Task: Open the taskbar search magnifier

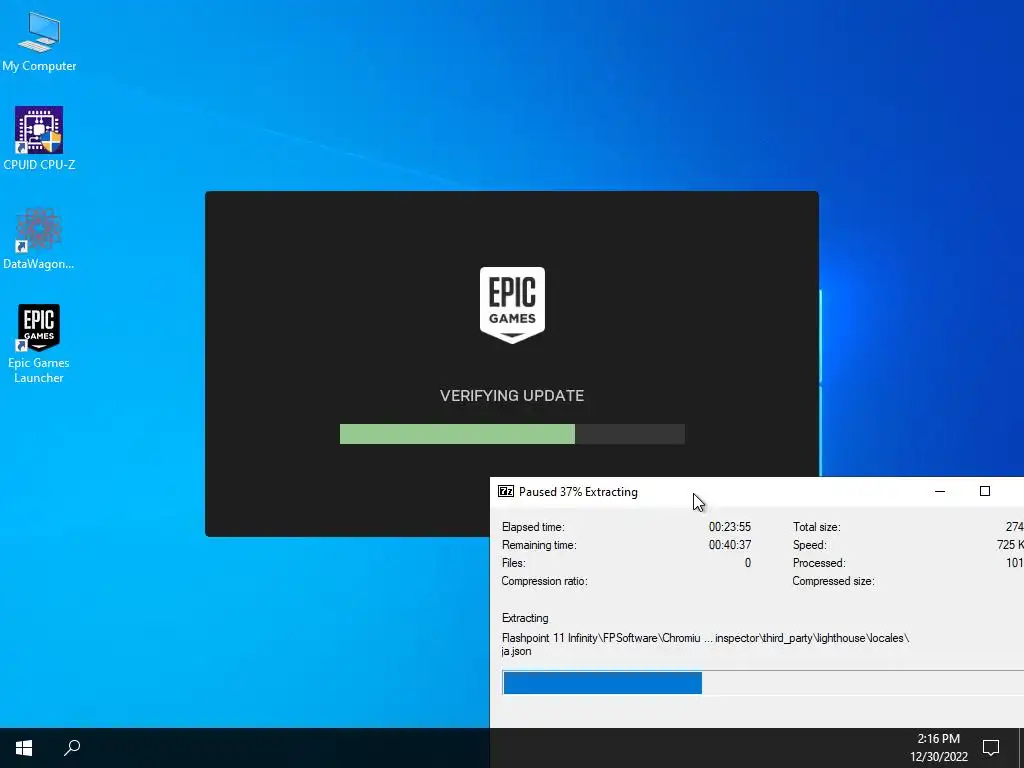Action: [72, 748]
